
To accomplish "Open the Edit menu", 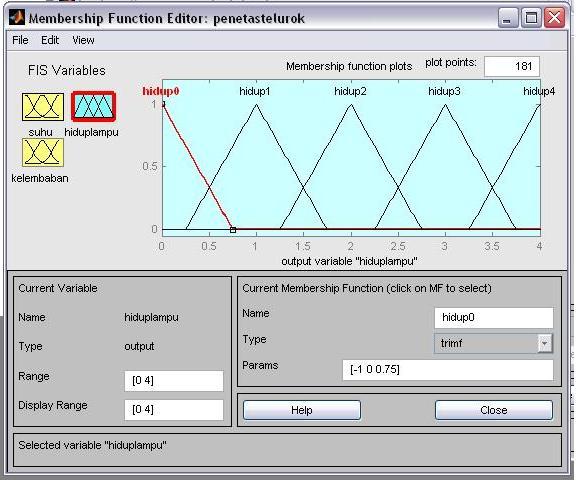I will 50,40.
